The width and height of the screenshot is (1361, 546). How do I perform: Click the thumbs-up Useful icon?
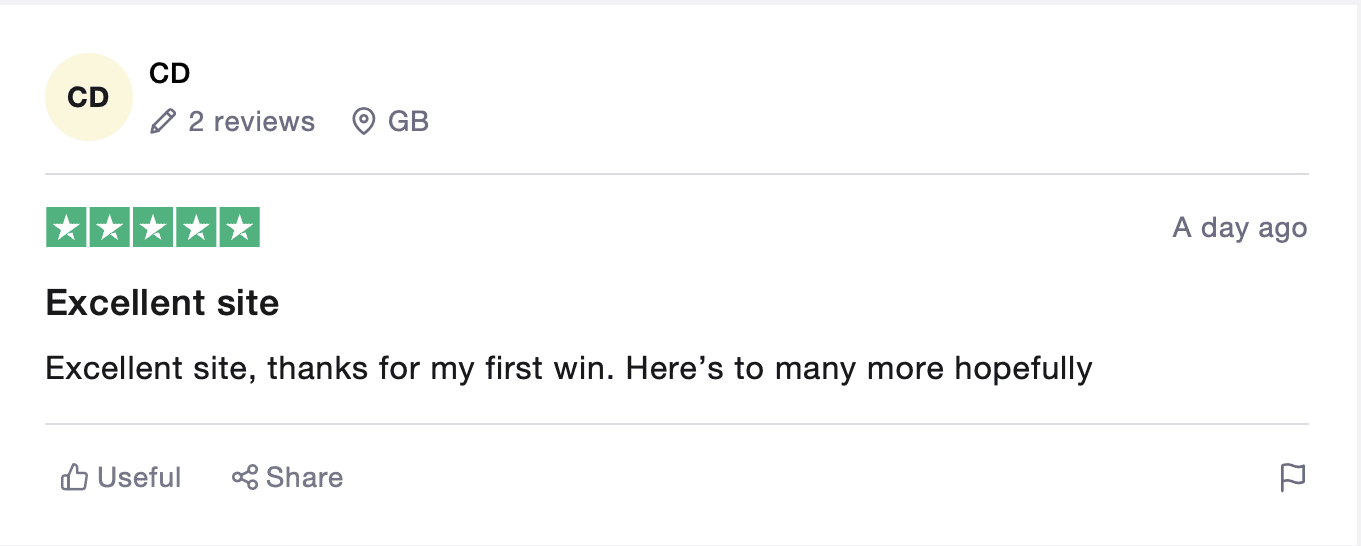coord(75,478)
